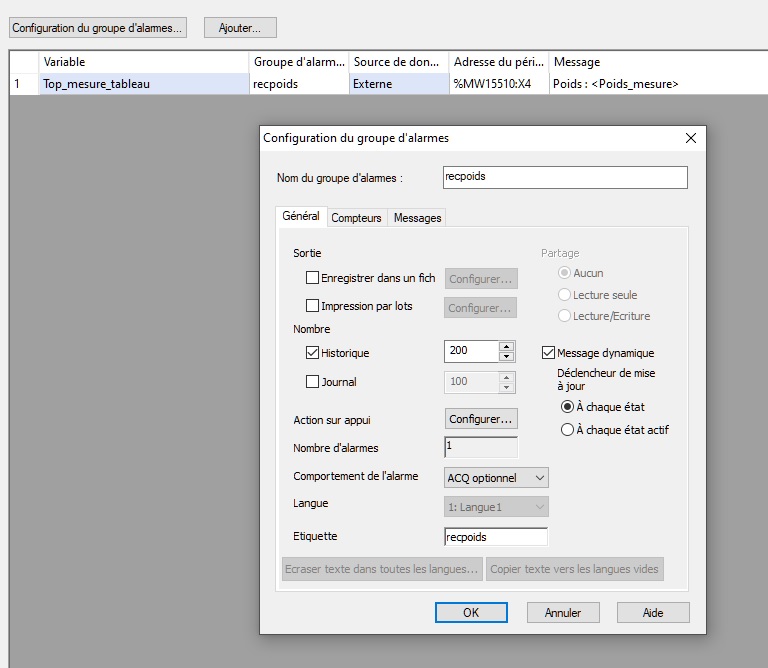768x668 pixels.
Task: Decrease the Historique count with down arrow
Action: point(506,356)
